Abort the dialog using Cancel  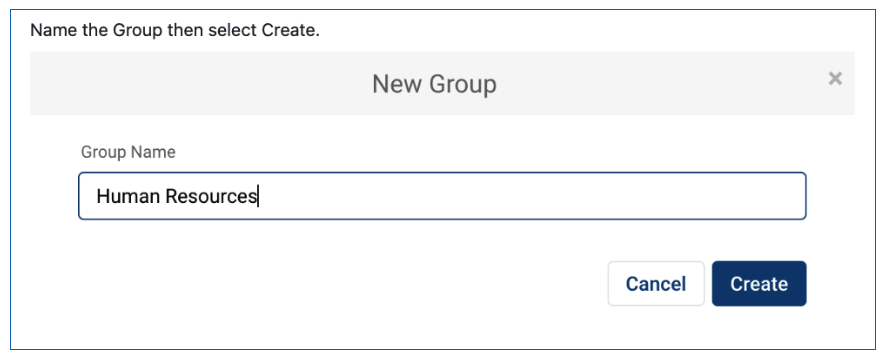tap(656, 283)
